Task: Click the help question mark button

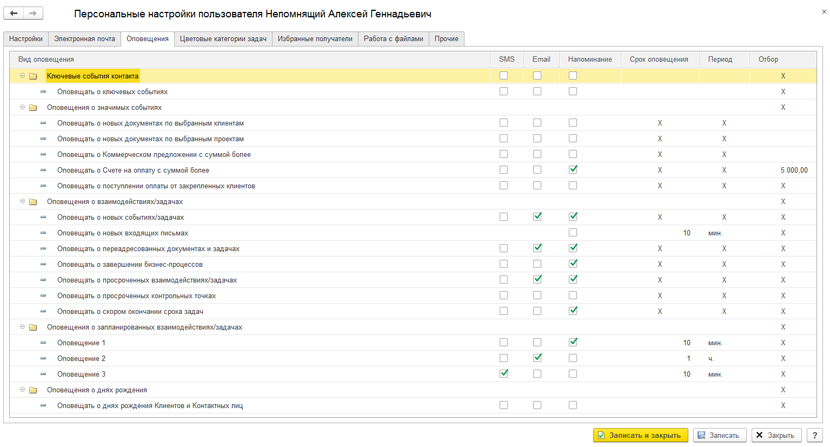Action: (815, 435)
